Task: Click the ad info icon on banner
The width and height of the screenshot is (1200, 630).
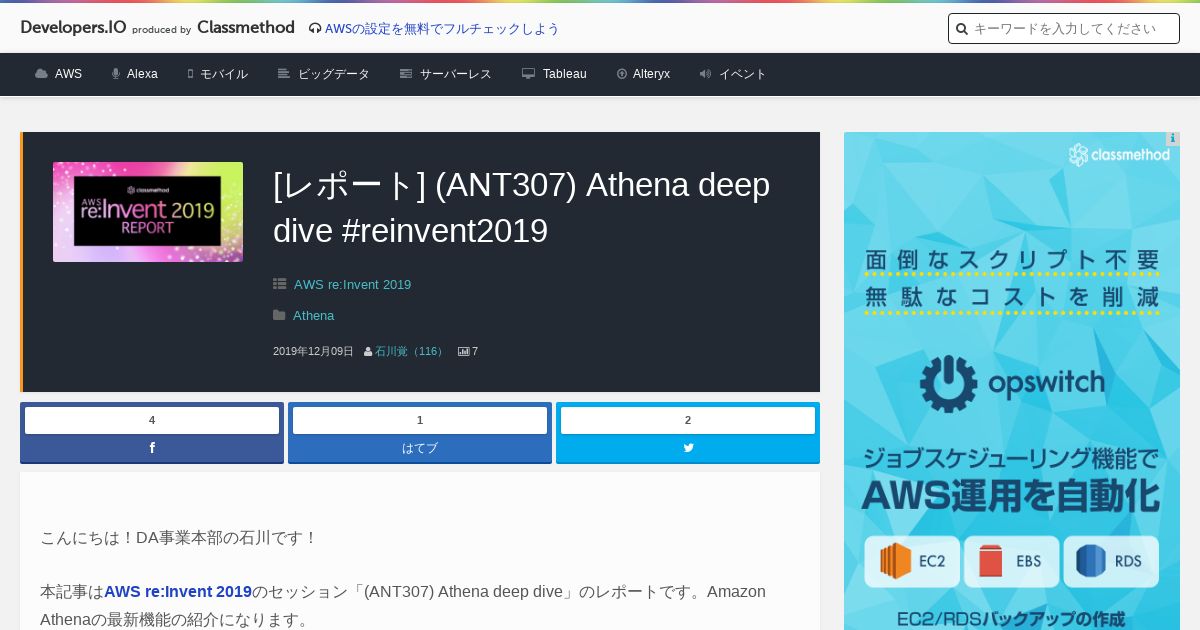Action: pyautogui.click(x=1174, y=139)
